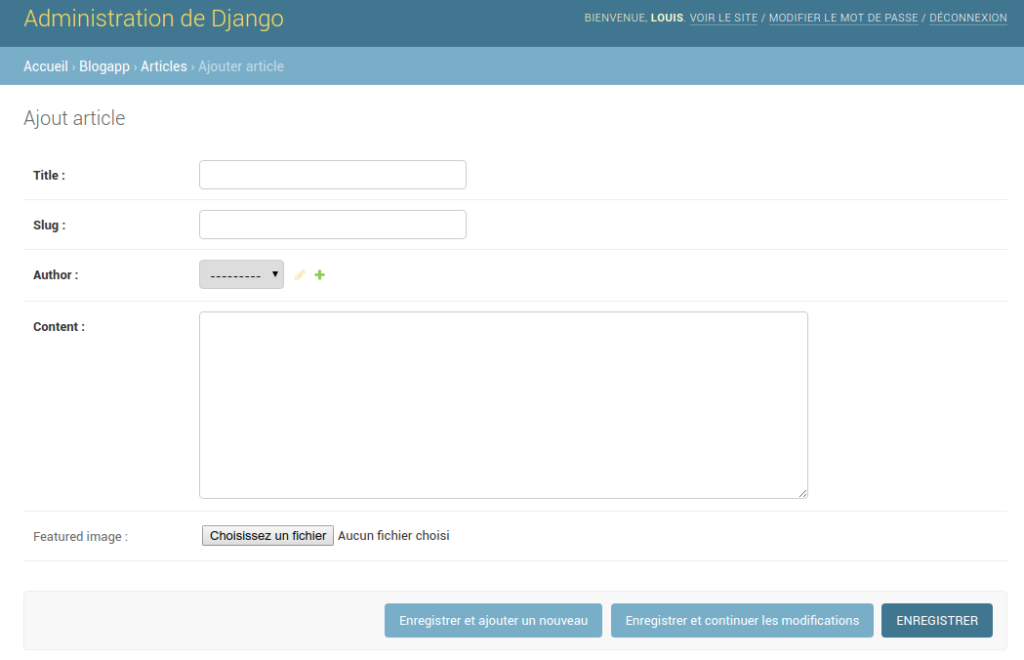Click the pencil icon to edit the selected Author
The width and height of the screenshot is (1024, 660).
pos(299,274)
